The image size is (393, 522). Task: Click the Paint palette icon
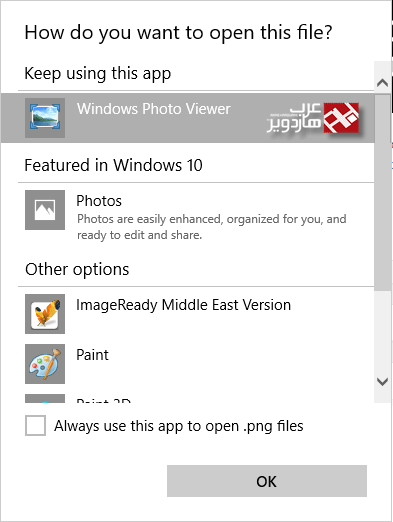pyautogui.click(x=45, y=364)
